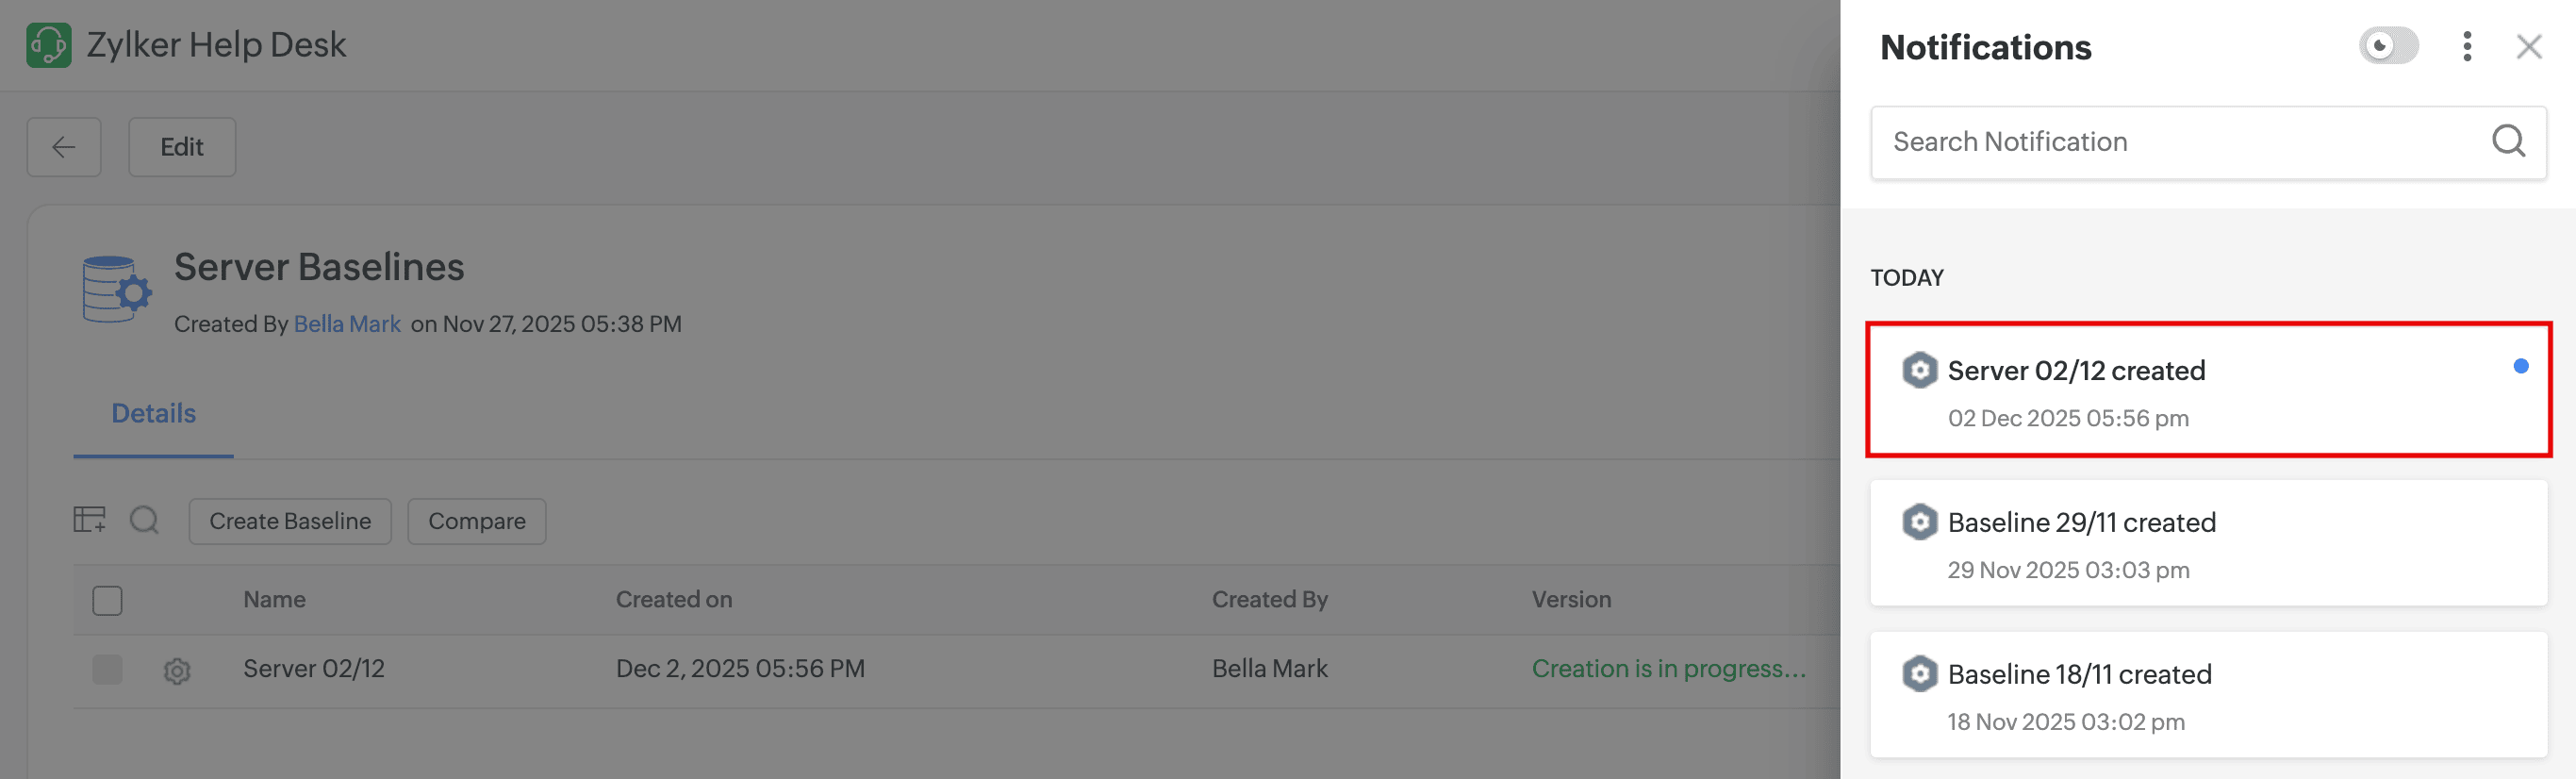Viewport: 2576px width, 779px height.
Task: Open the column chooser table icon
Action: coord(89,520)
